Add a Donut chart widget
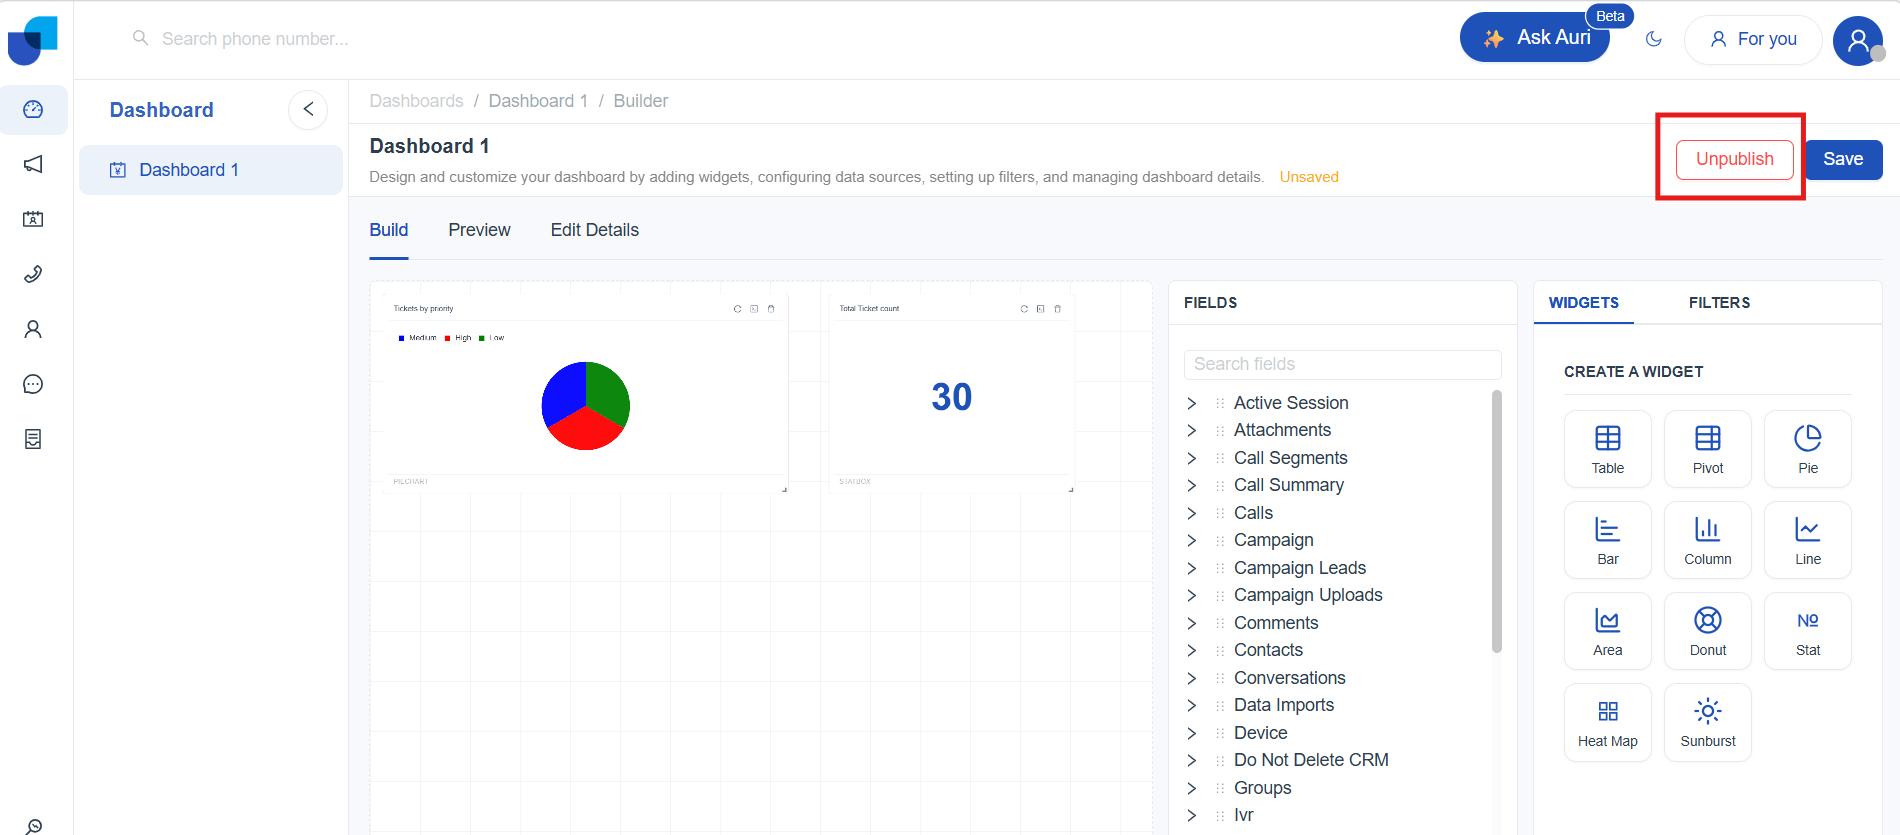The width and height of the screenshot is (1900, 835). (1707, 631)
